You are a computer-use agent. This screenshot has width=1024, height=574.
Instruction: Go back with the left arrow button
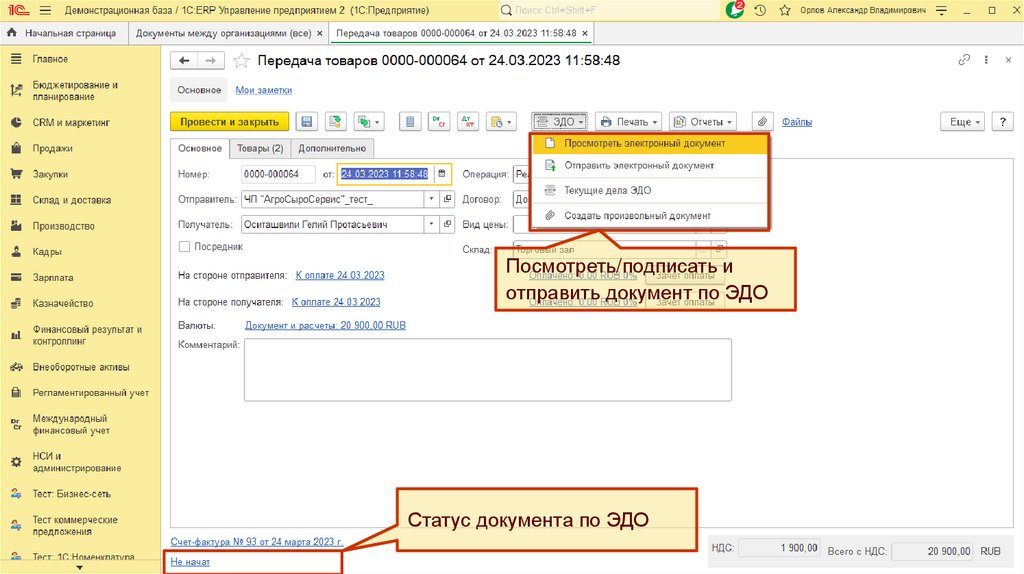point(184,61)
